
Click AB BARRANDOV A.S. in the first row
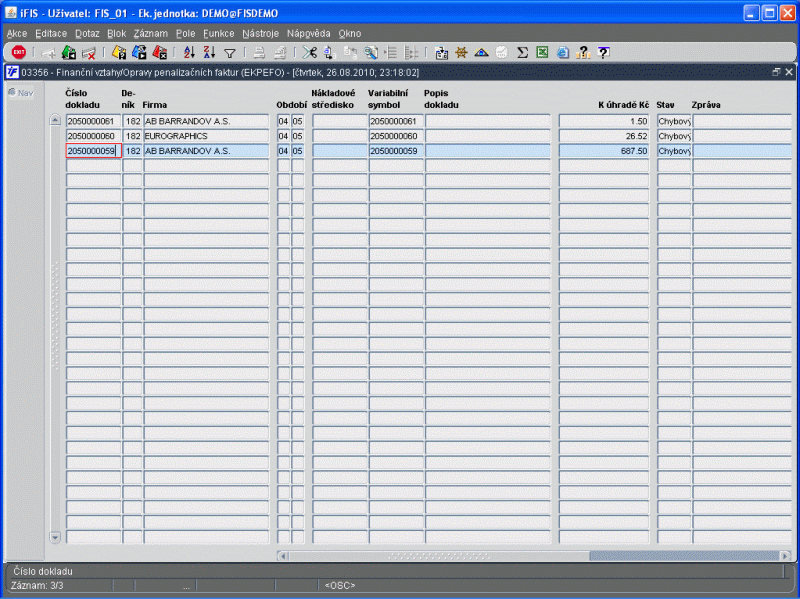206,121
